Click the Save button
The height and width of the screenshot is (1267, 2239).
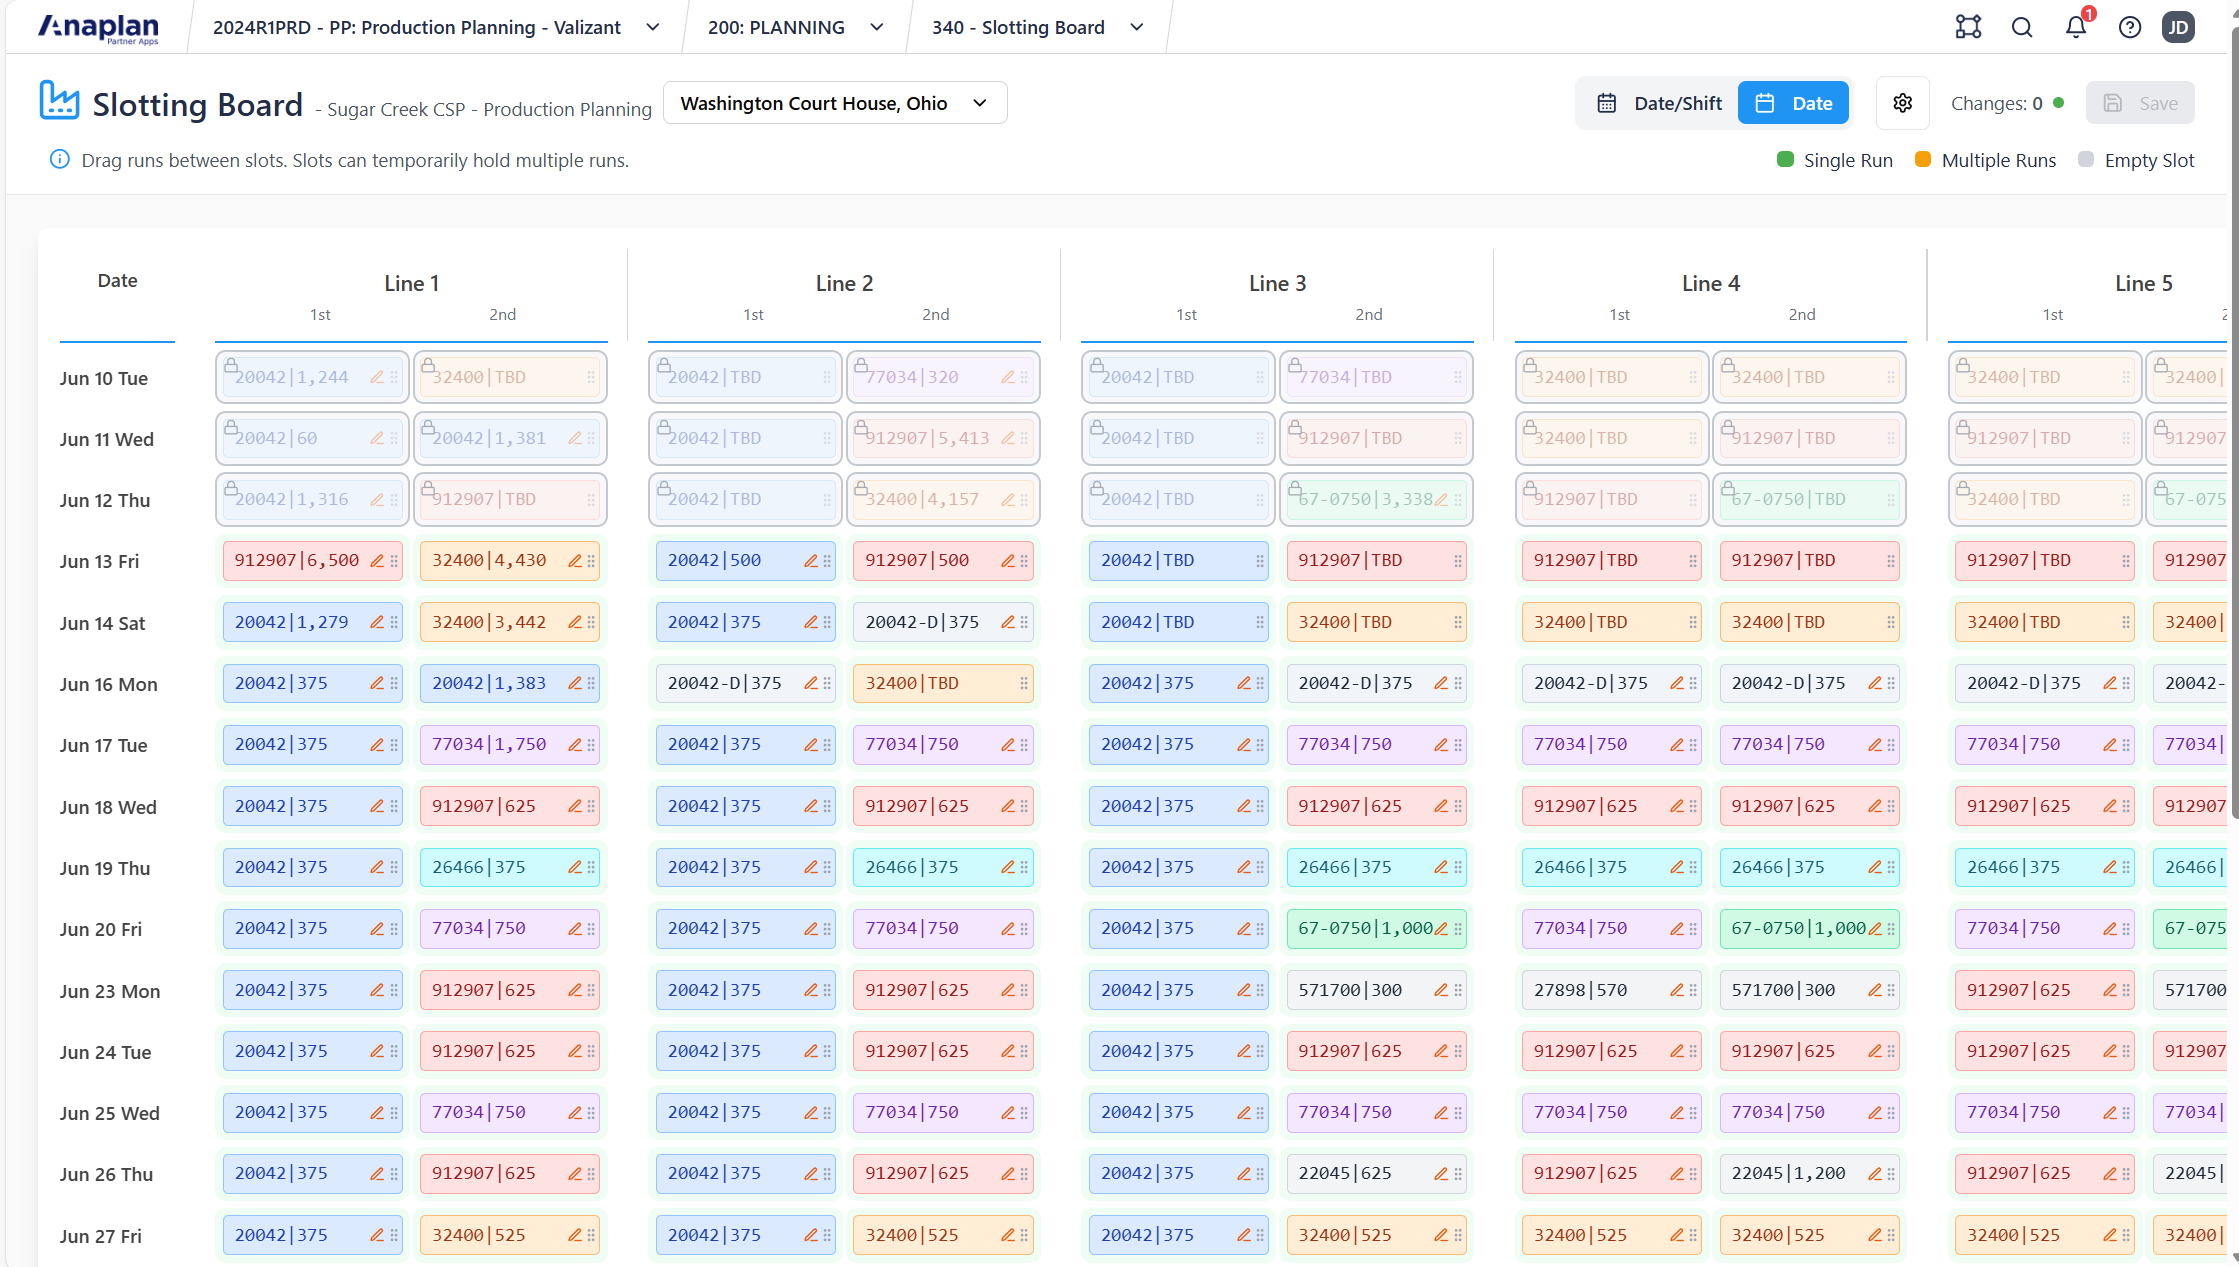[2139, 103]
